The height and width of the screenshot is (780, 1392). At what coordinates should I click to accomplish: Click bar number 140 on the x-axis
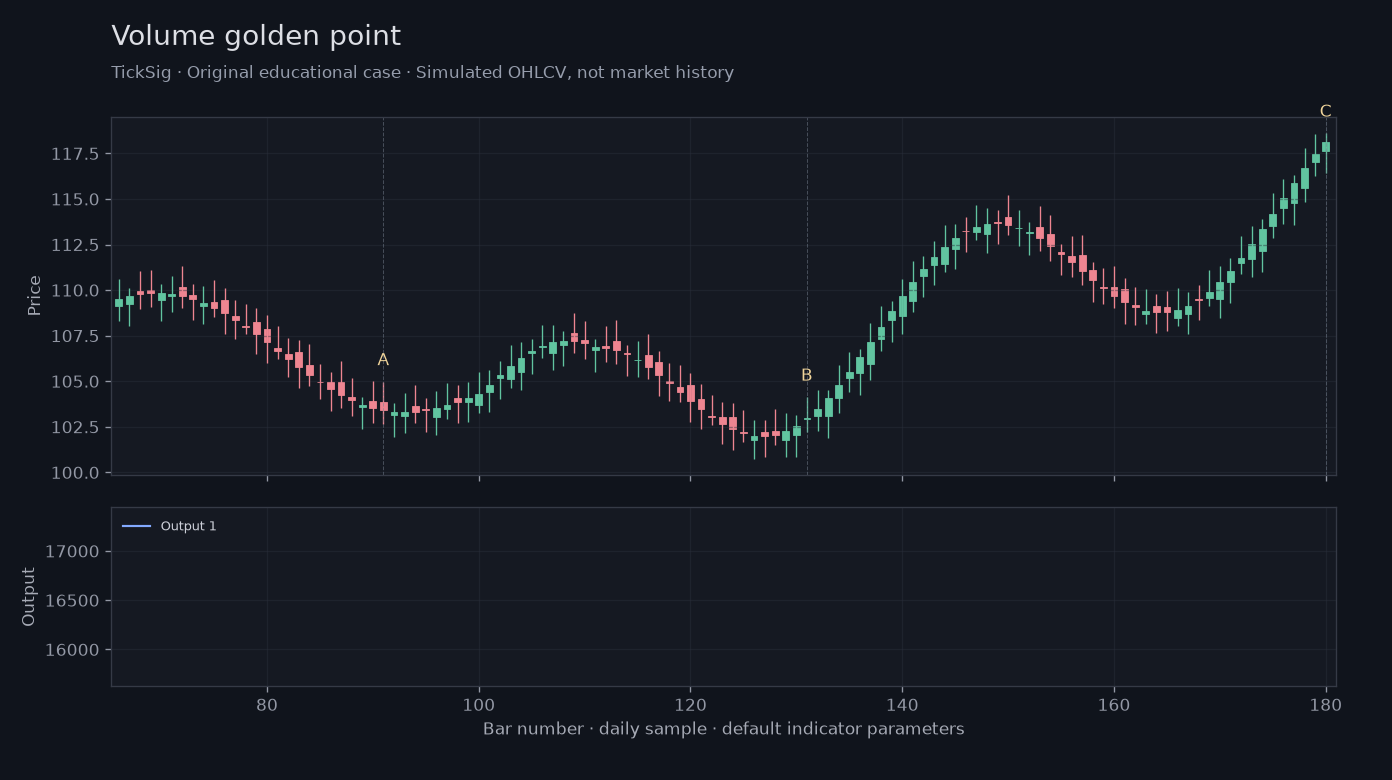coord(902,704)
